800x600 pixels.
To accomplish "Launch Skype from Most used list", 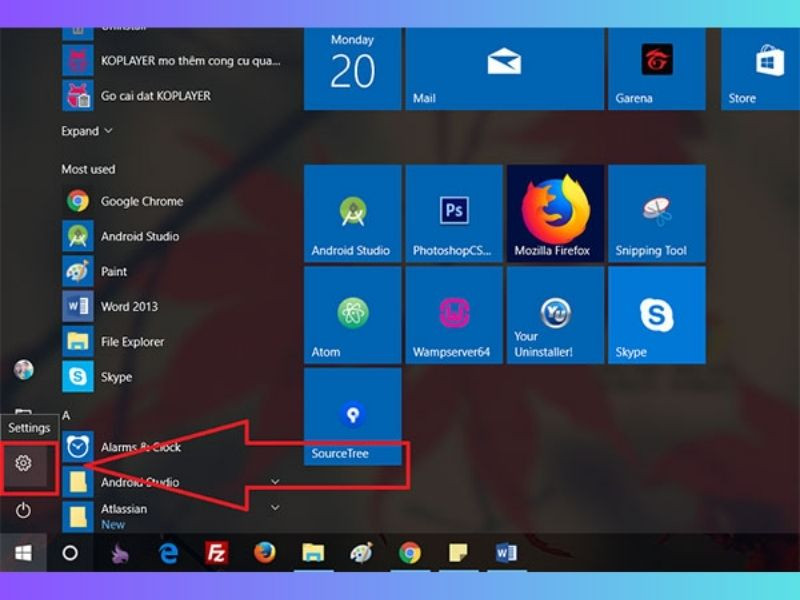I will 97,377.
